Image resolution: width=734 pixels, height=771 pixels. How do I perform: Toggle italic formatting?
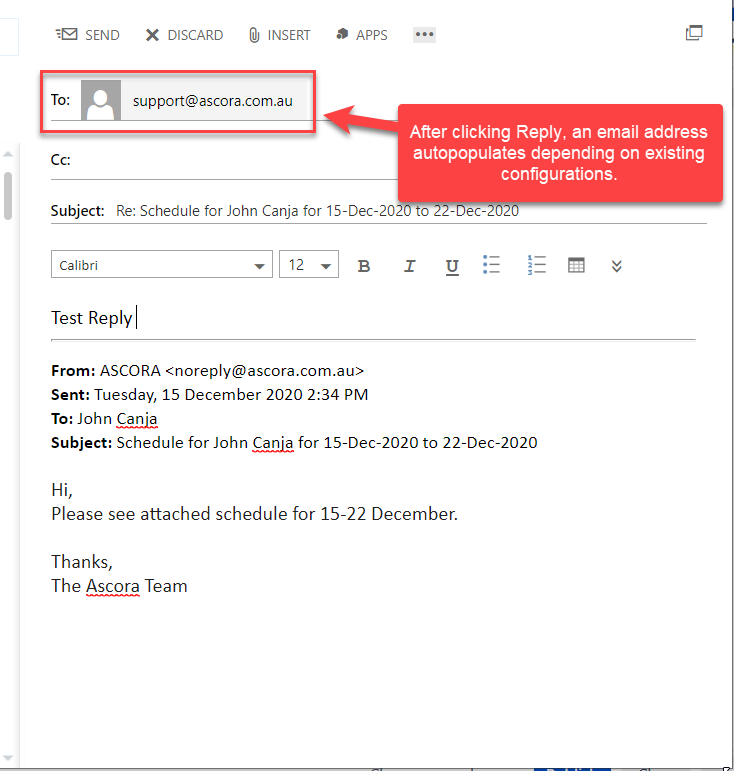[x=409, y=266]
